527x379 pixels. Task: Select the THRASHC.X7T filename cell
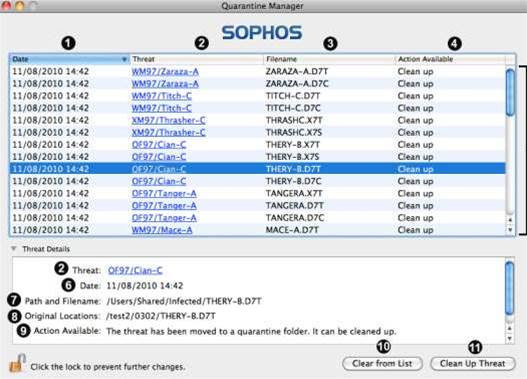click(x=294, y=120)
